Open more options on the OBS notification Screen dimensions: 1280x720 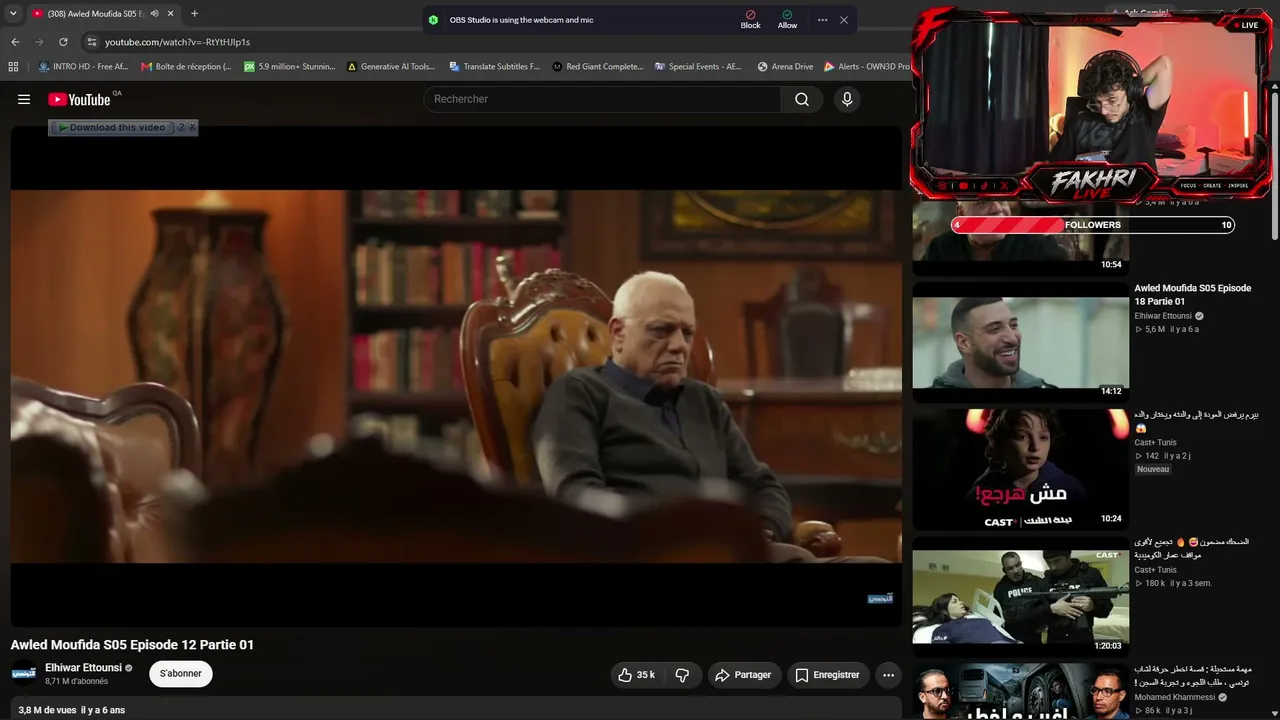coord(822,20)
